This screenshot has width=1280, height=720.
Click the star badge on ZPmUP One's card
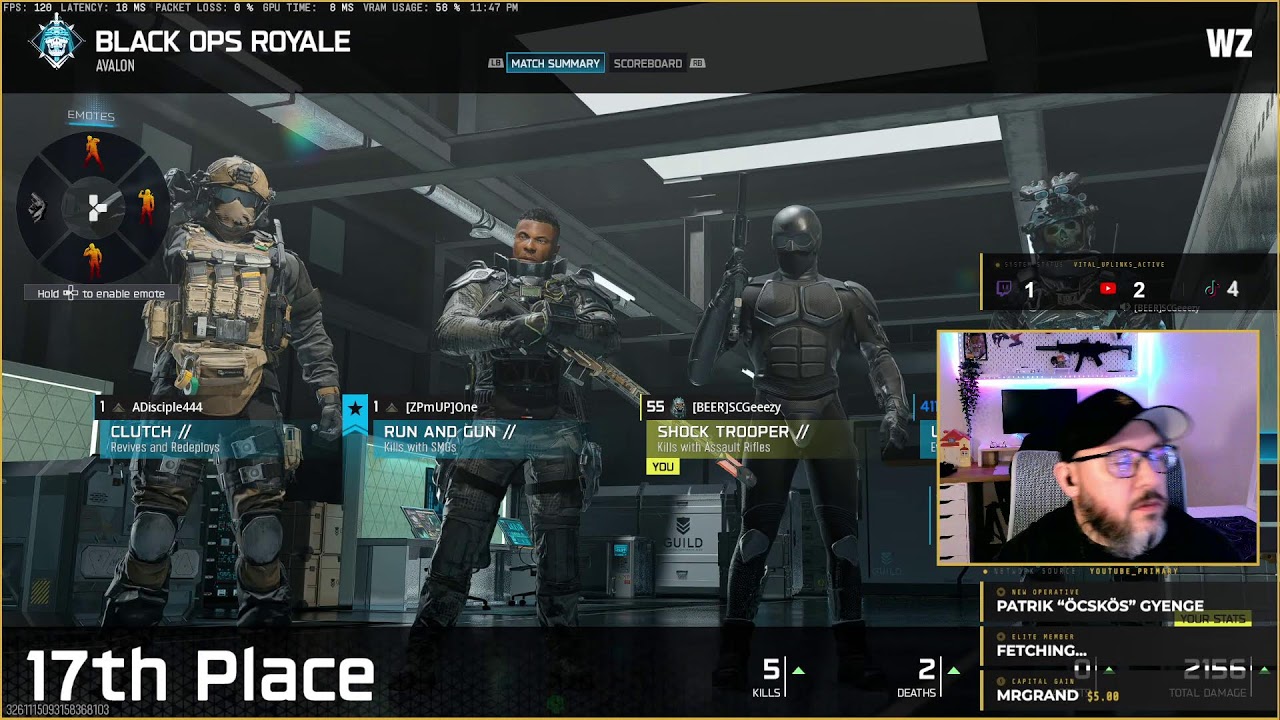coord(355,409)
